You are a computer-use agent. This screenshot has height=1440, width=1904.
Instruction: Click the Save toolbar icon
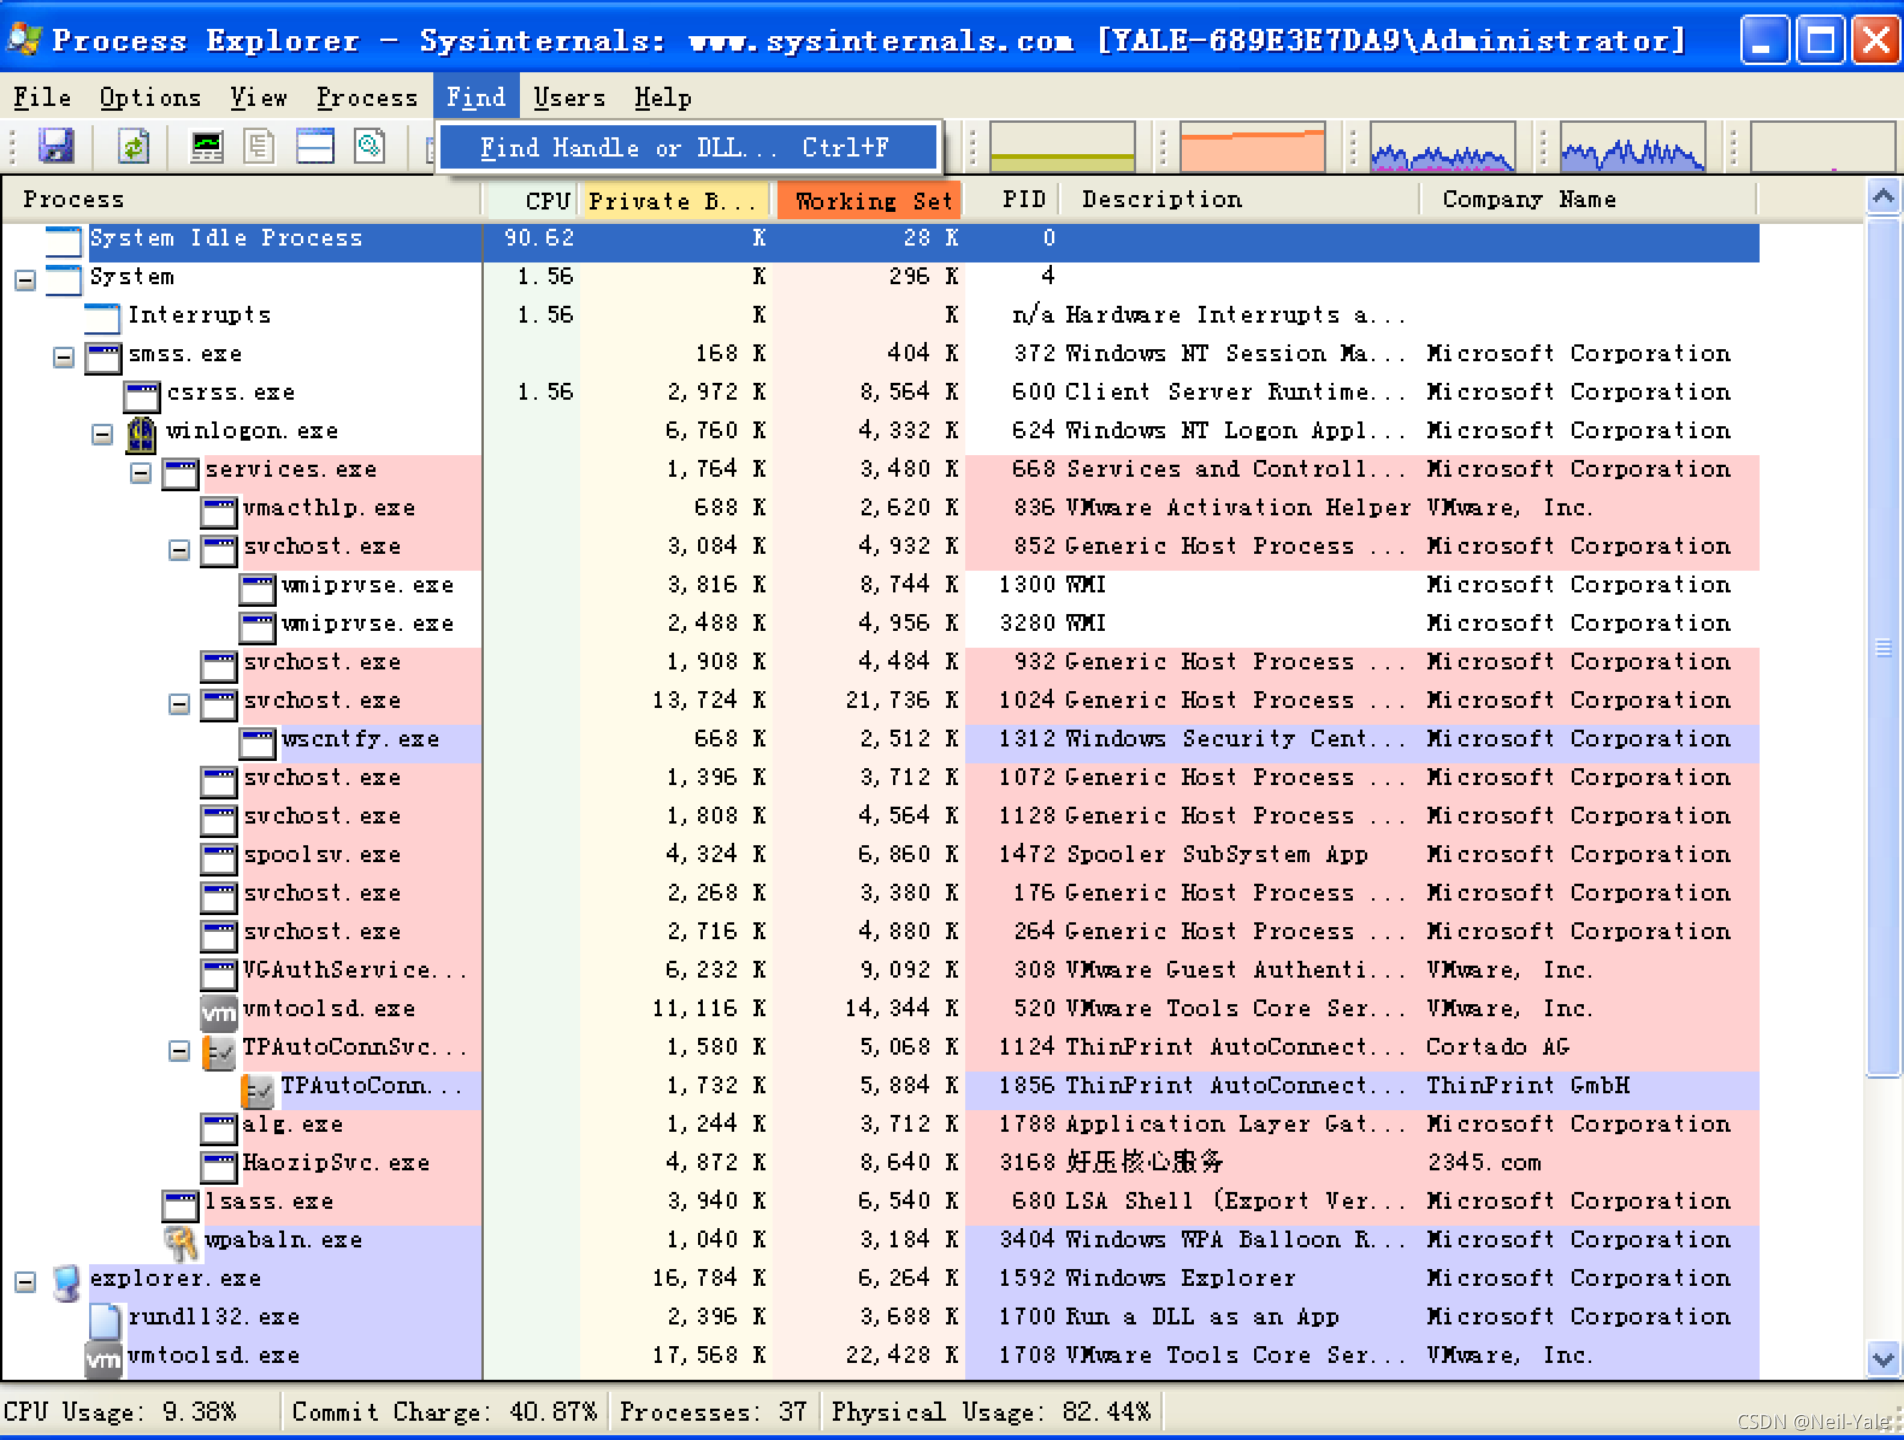click(x=56, y=146)
